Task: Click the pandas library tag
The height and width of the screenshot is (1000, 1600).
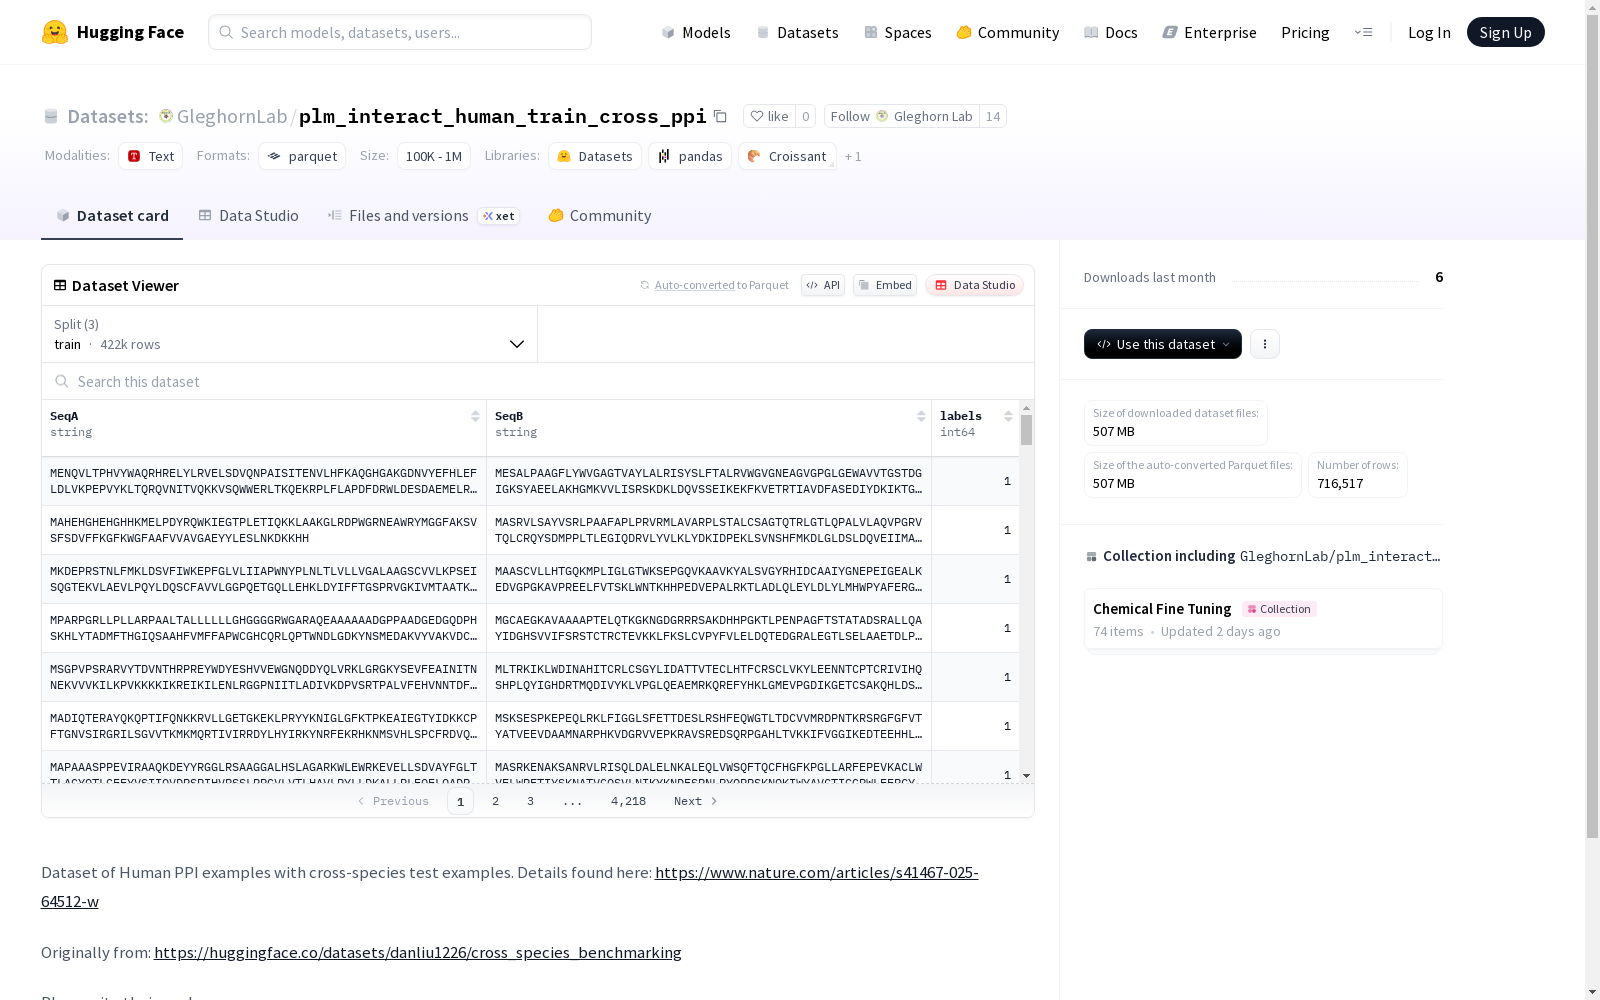Action: (x=689, y=156)
